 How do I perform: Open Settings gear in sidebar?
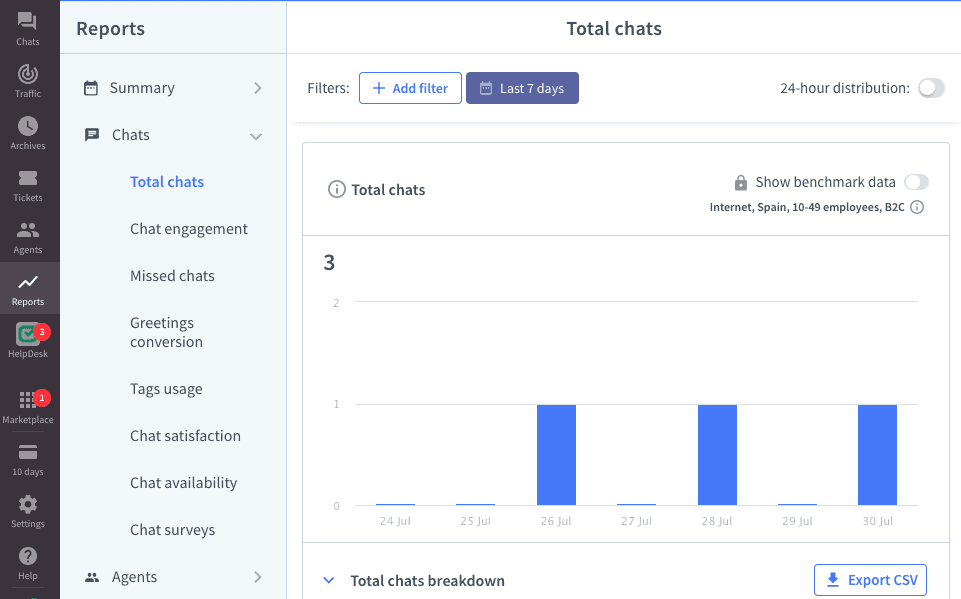click(x=28, y=505)
